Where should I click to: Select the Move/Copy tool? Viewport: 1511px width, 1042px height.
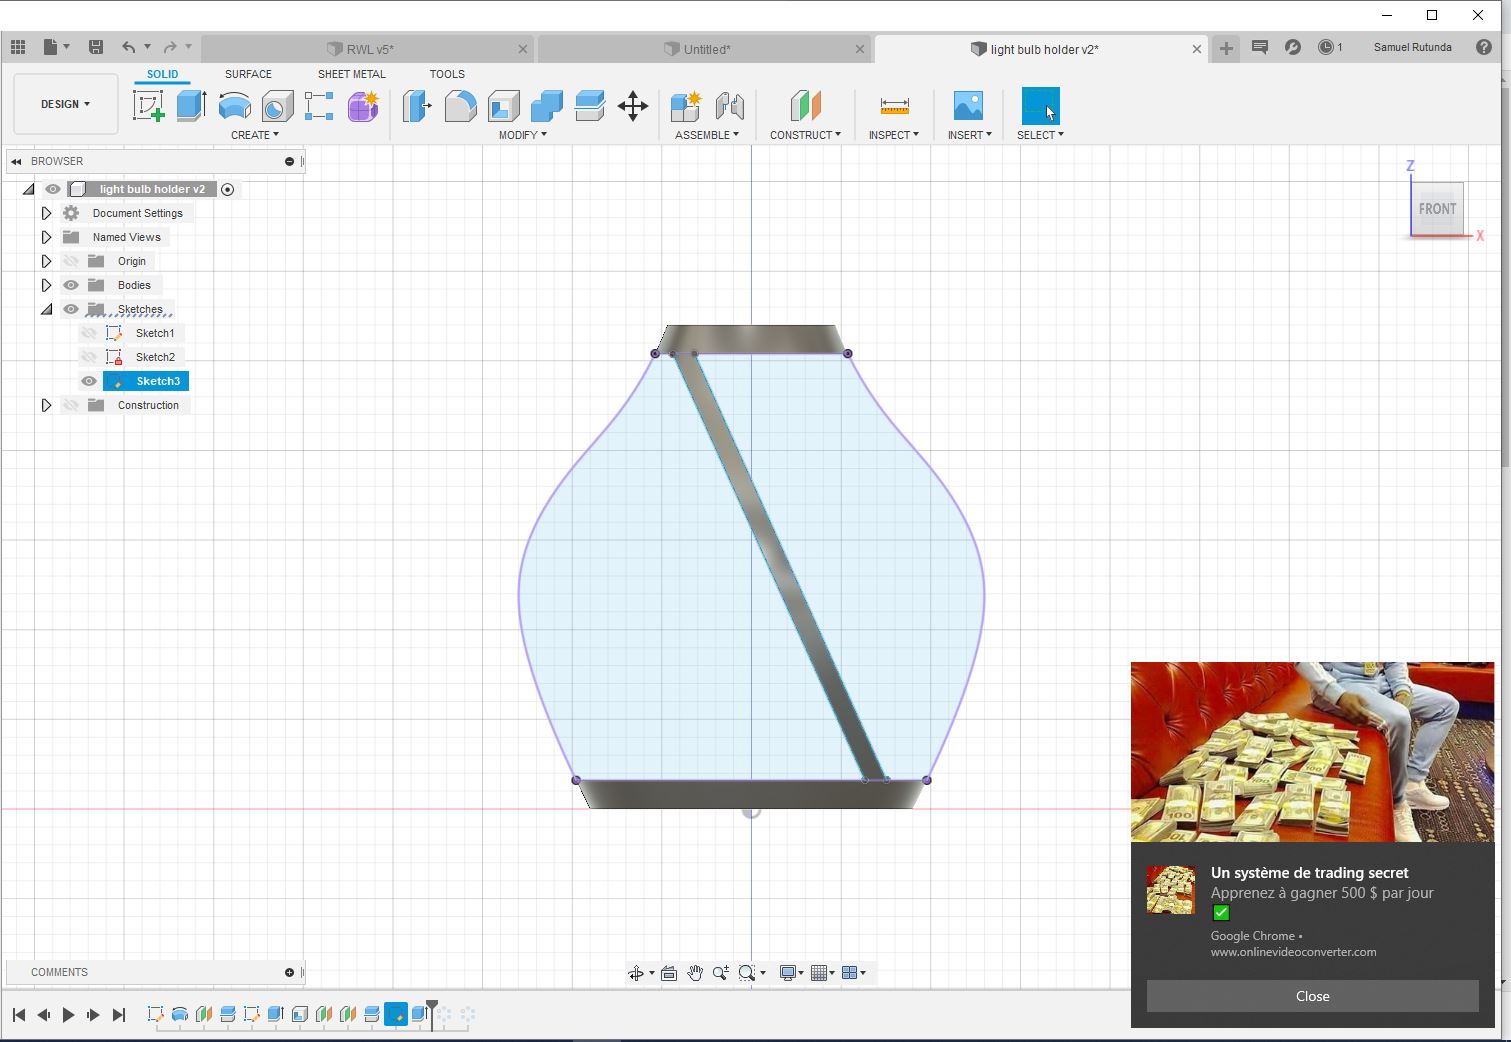633,106
